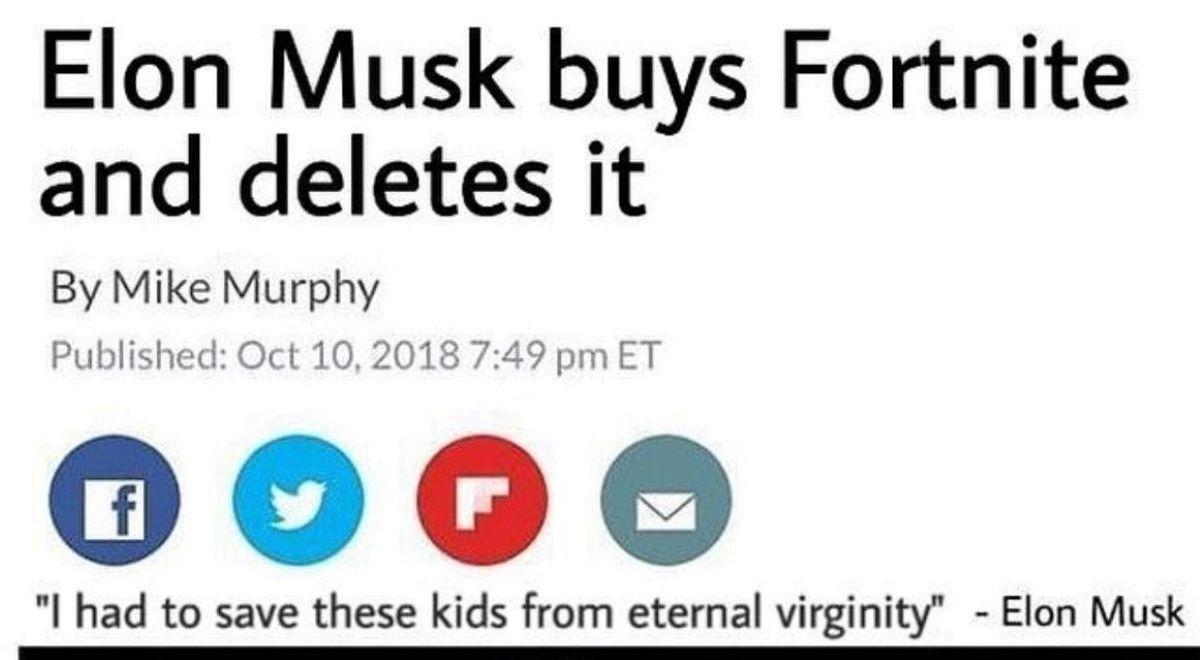Click the '- Elon Musk' quote attribution
1200x660 pixels.
[1076, 612]
